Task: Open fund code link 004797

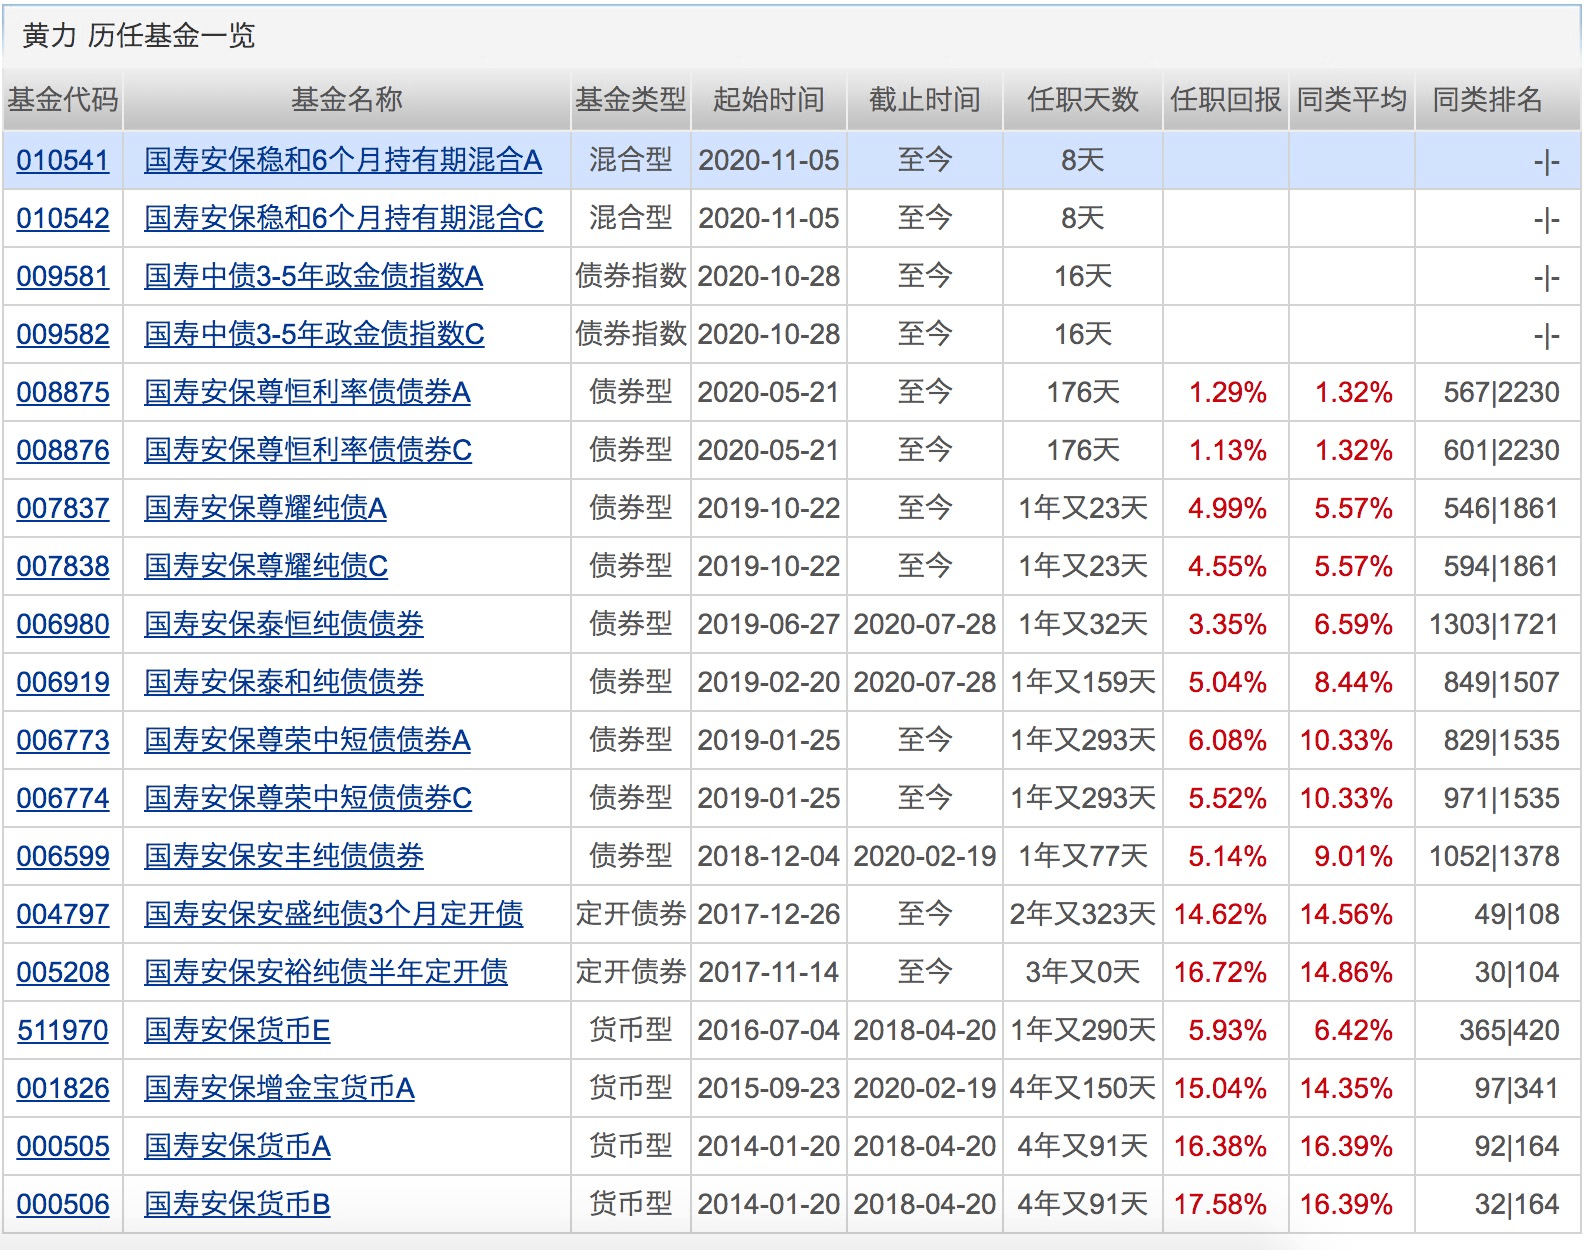Action: coord(62,914)
